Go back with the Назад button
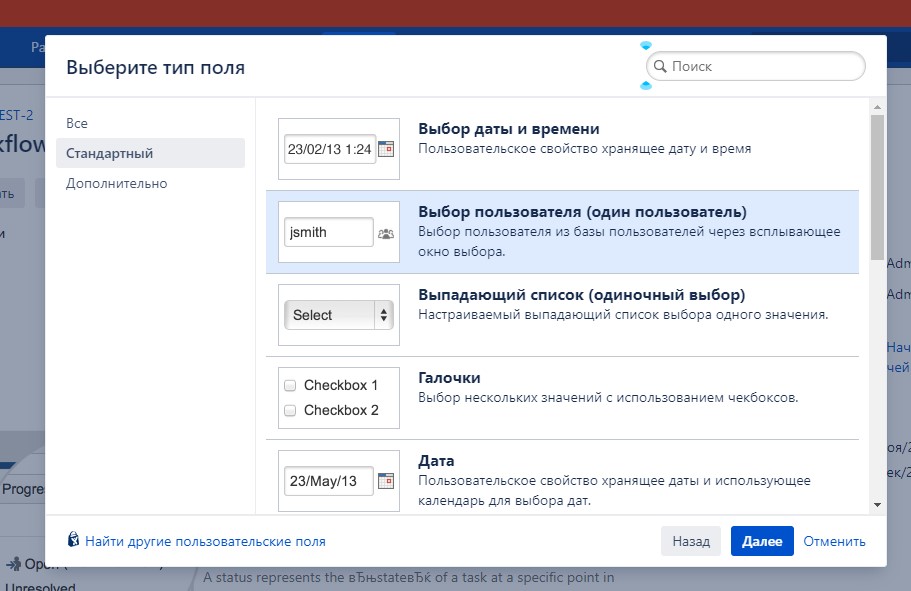The image size is (911, 591). (x=691, y=541)
